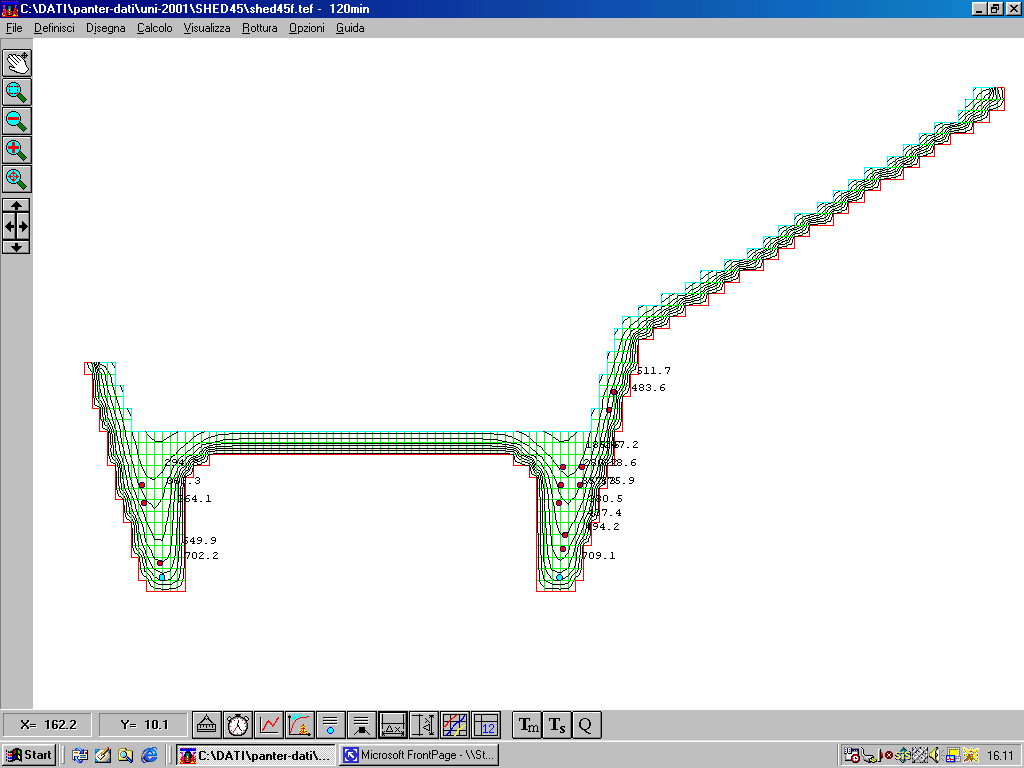Click the zoom extents target magnifier
Screen dimensions: 1024x768
coord(17,179)
